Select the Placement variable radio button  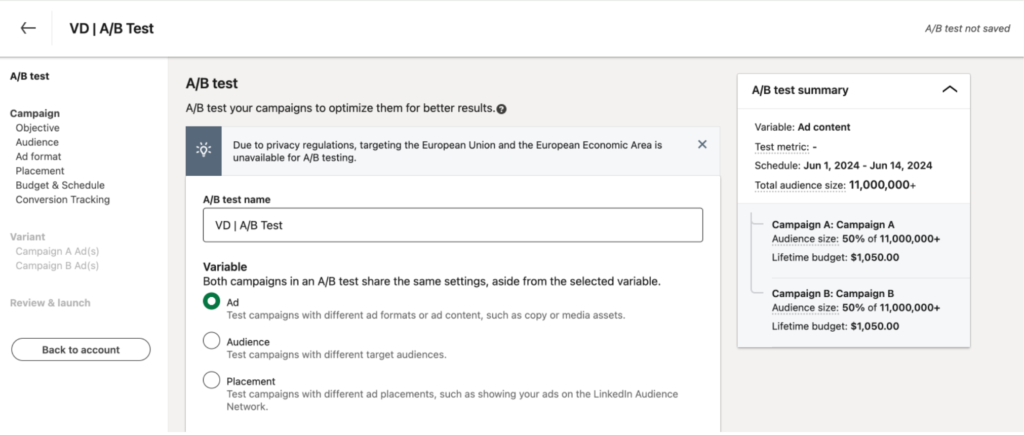pos(211,380)
